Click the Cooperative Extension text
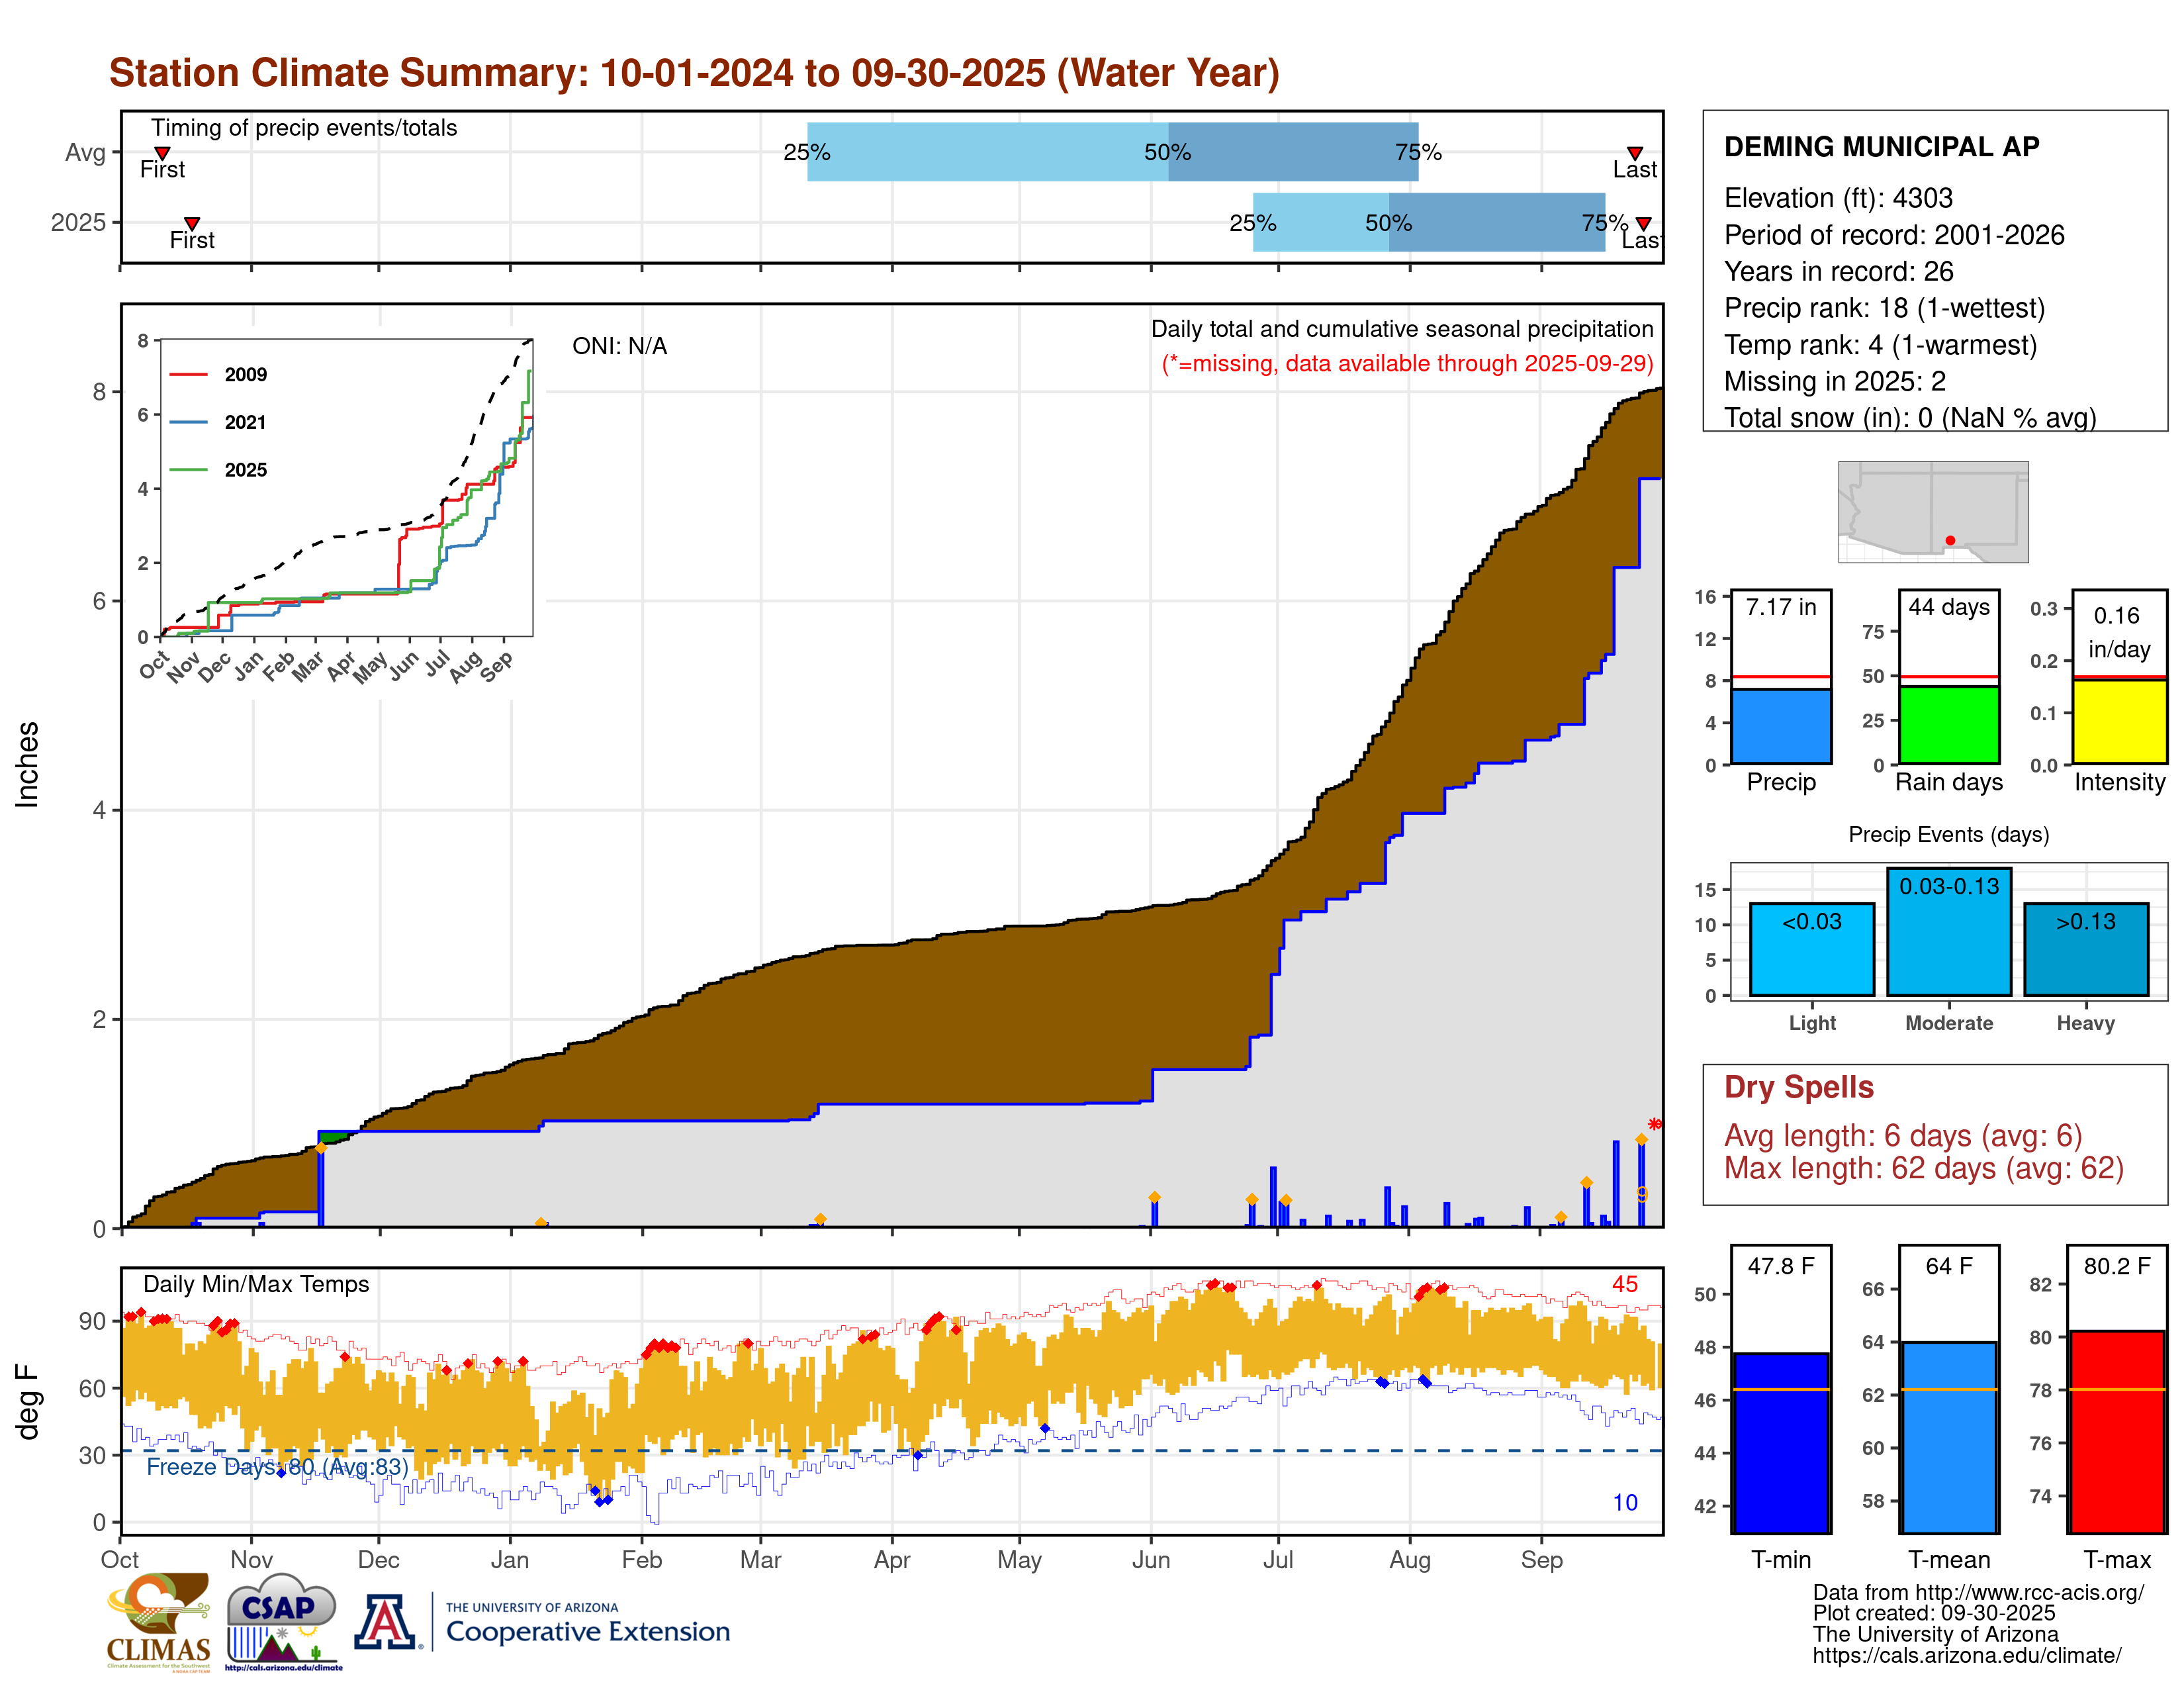Image resolution: width=2184 pixels, height=1688 pixels. (588, 1632)
